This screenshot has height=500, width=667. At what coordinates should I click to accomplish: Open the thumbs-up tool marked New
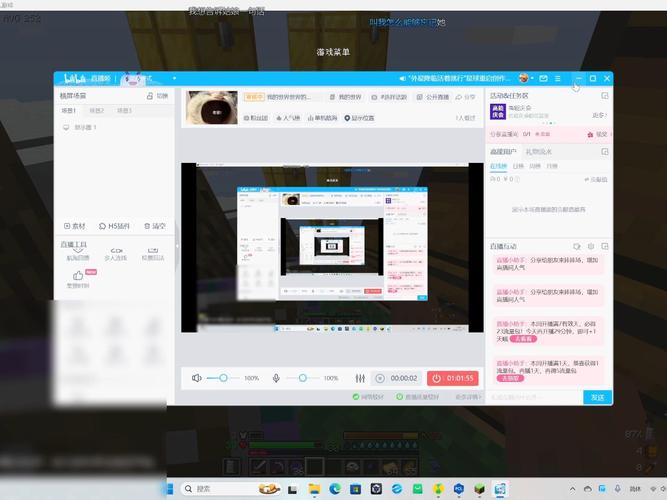pos(78,279)
